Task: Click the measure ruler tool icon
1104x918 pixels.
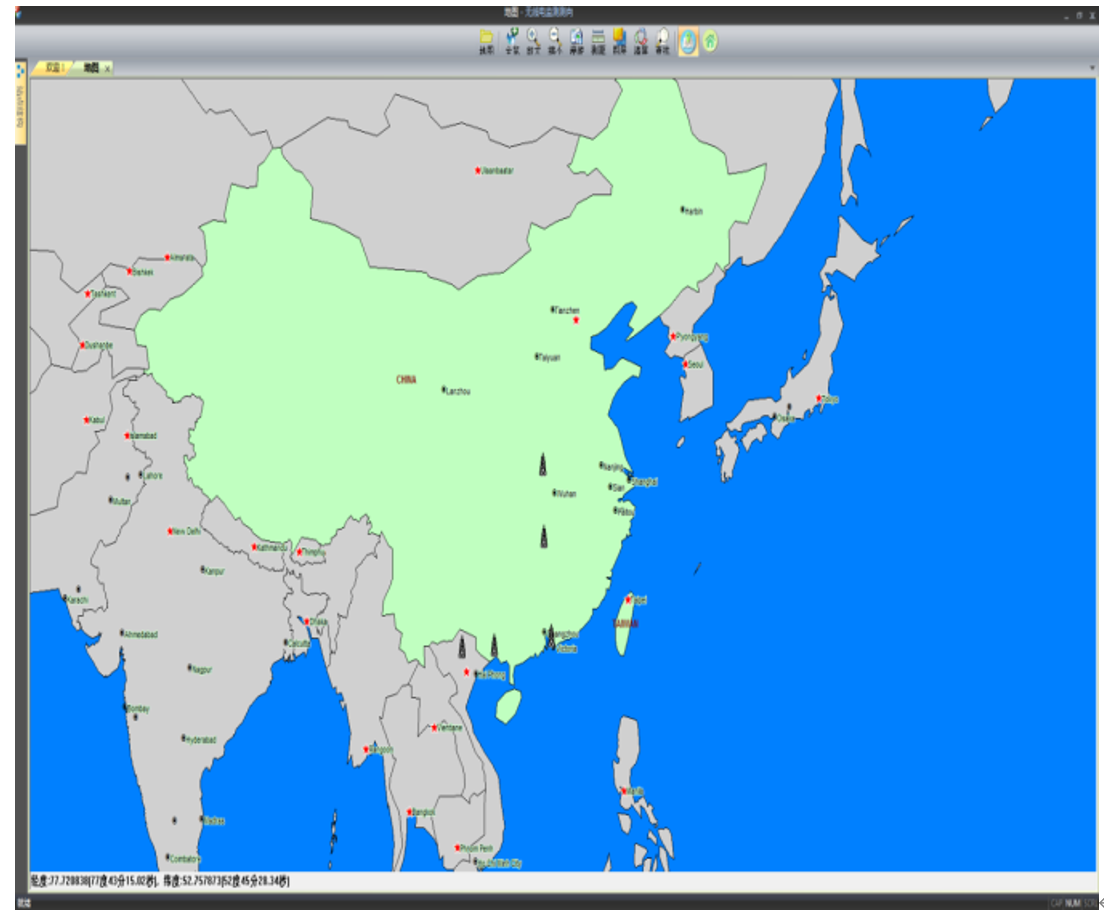Action: 598,39
